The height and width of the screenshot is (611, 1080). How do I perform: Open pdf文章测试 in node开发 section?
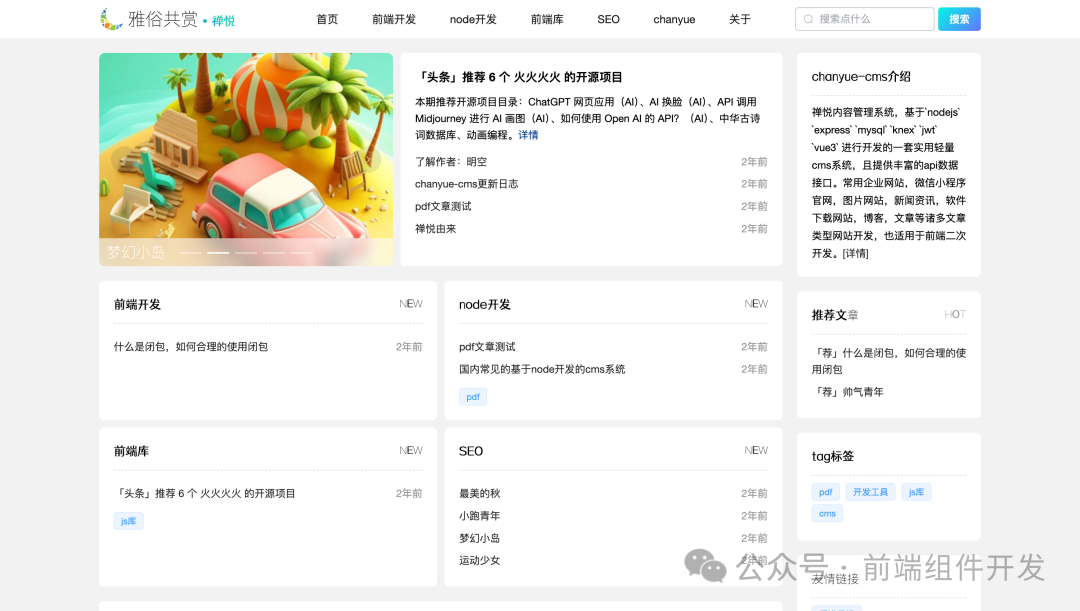click(x=487, y=346)
